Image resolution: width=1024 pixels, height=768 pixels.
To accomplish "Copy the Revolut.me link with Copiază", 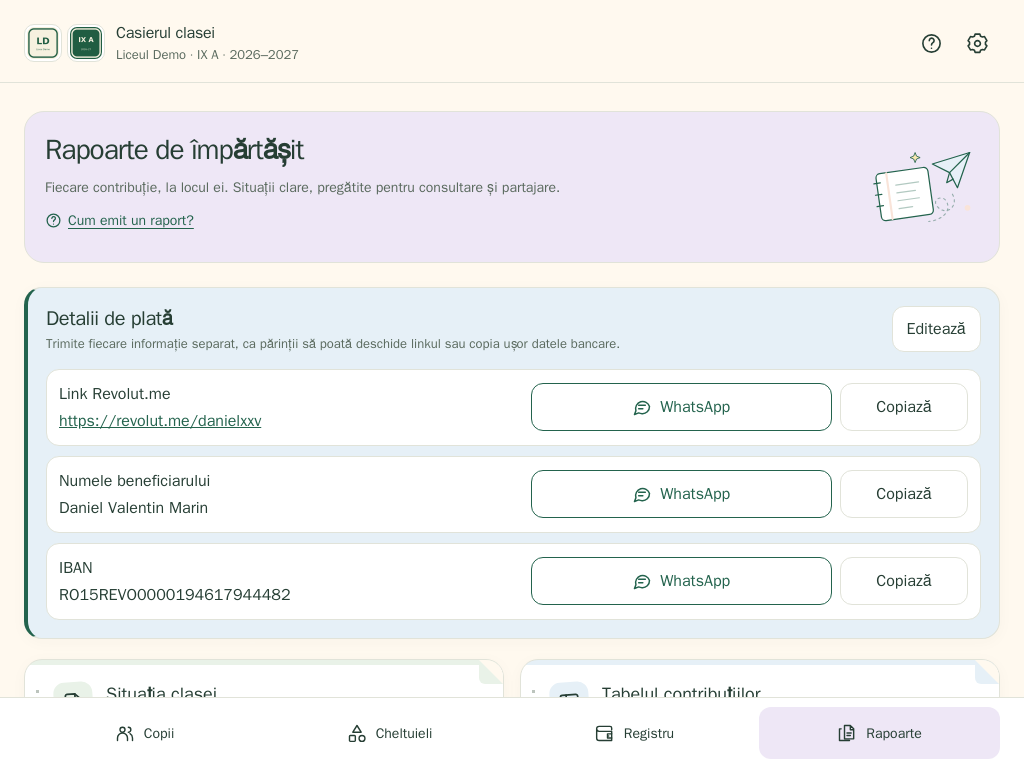I will (x=903, y=407).
